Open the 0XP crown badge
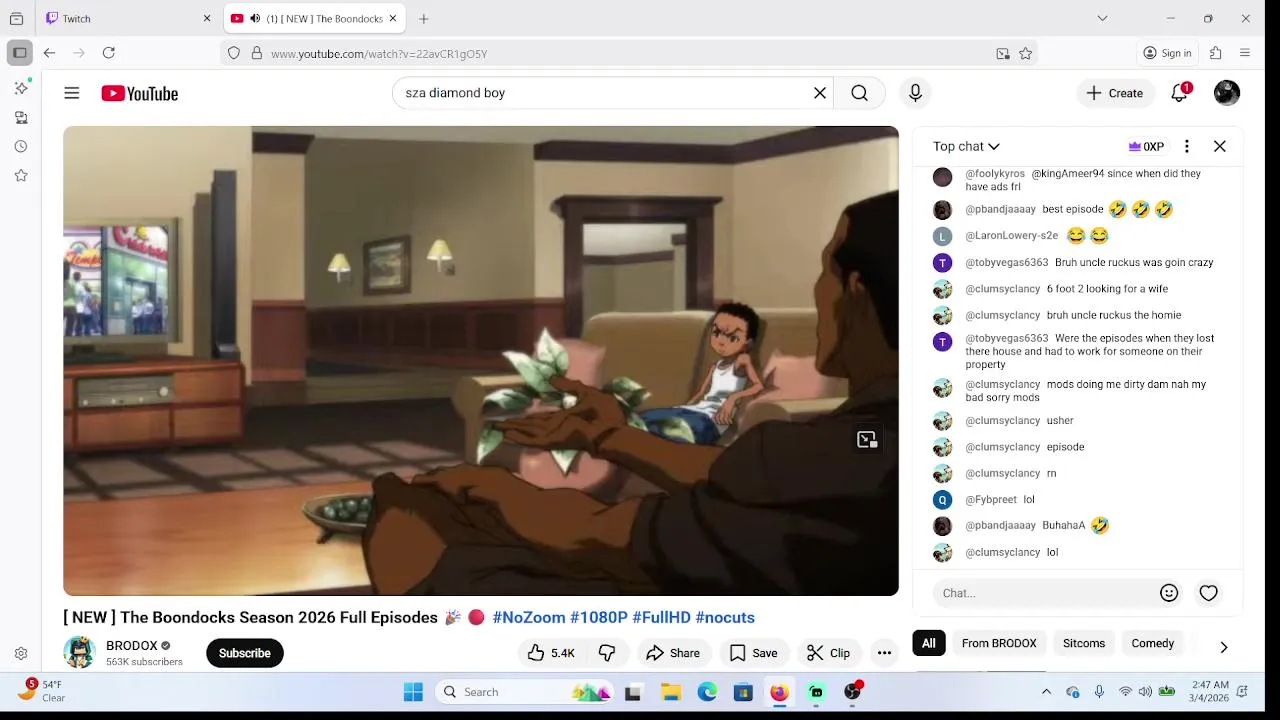 pyautogui.click(x=1146, y=146)
